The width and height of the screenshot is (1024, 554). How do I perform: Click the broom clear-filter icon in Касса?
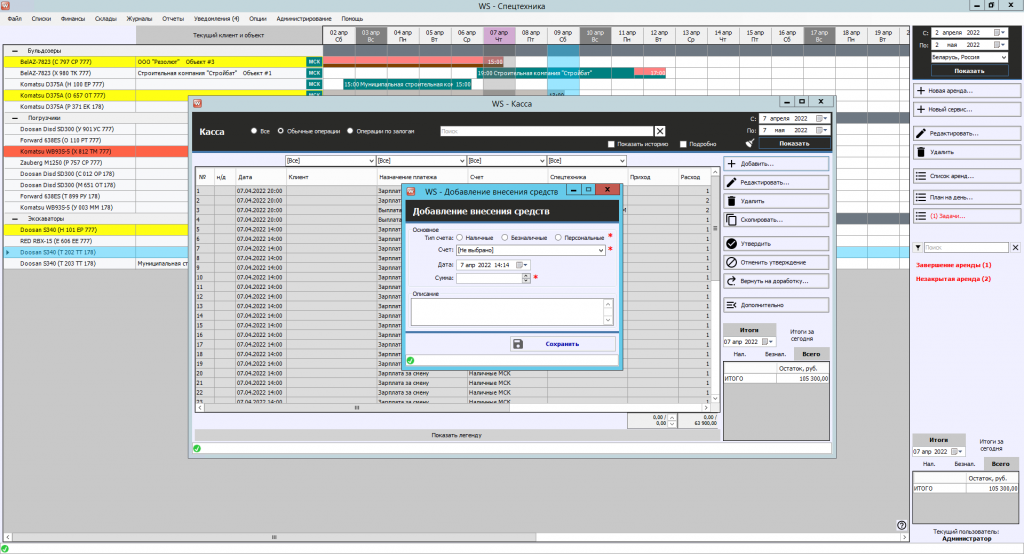tap(750, 143)
